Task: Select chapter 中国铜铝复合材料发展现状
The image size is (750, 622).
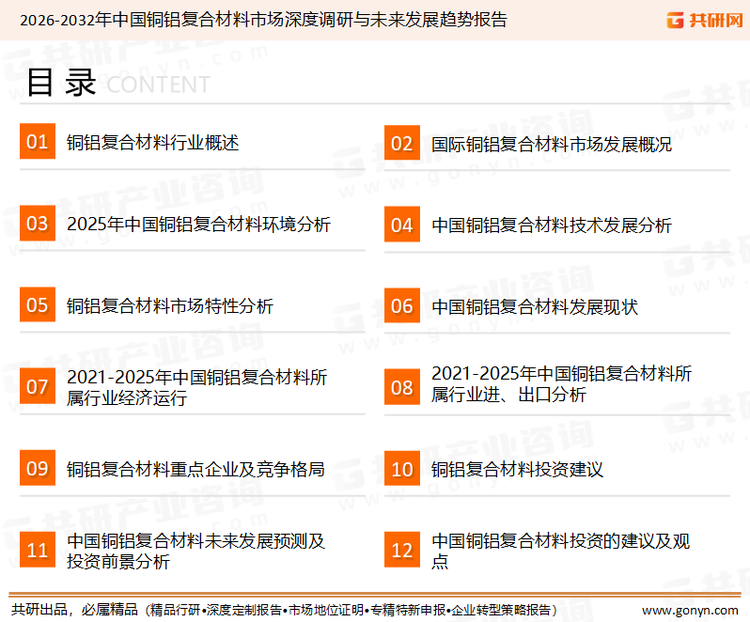Action: click(534, 307)
